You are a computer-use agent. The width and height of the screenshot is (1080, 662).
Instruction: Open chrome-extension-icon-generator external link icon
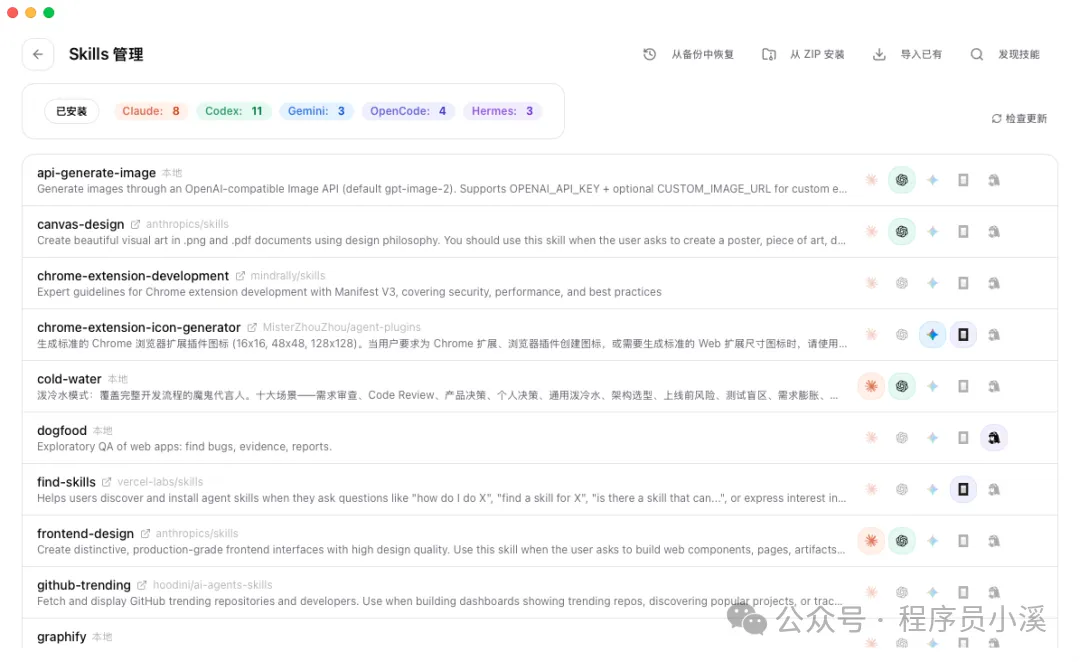pyautogui.click(x=252, y=328)
